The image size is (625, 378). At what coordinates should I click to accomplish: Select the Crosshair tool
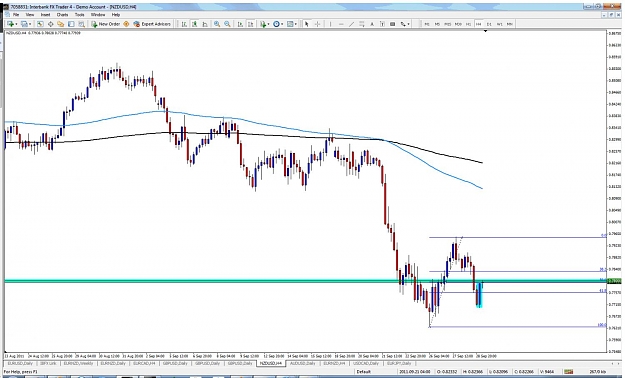click(317, 24)
